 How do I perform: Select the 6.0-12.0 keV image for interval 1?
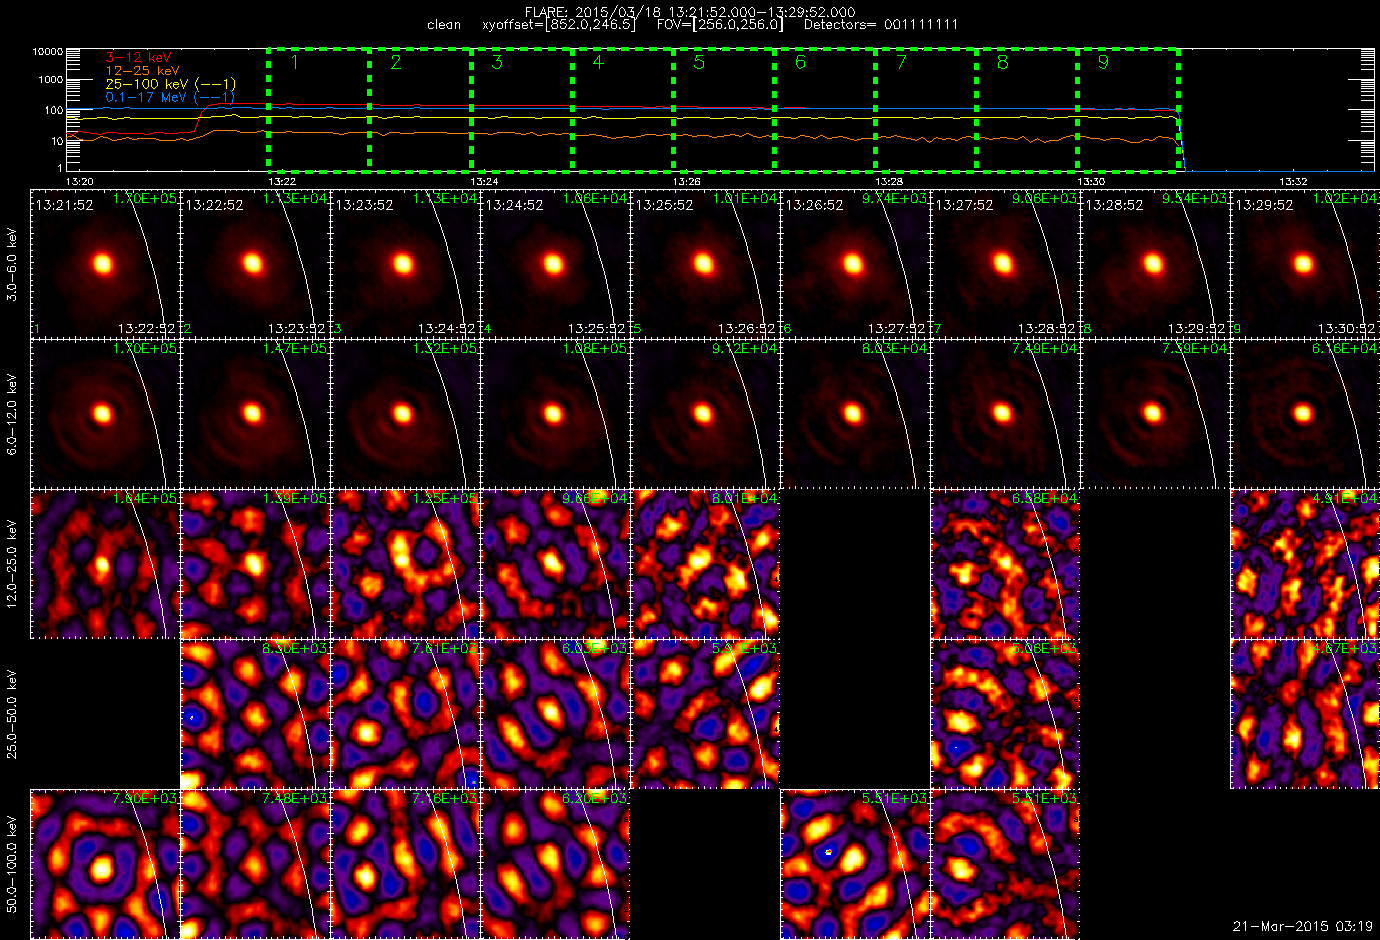[105, 414]
